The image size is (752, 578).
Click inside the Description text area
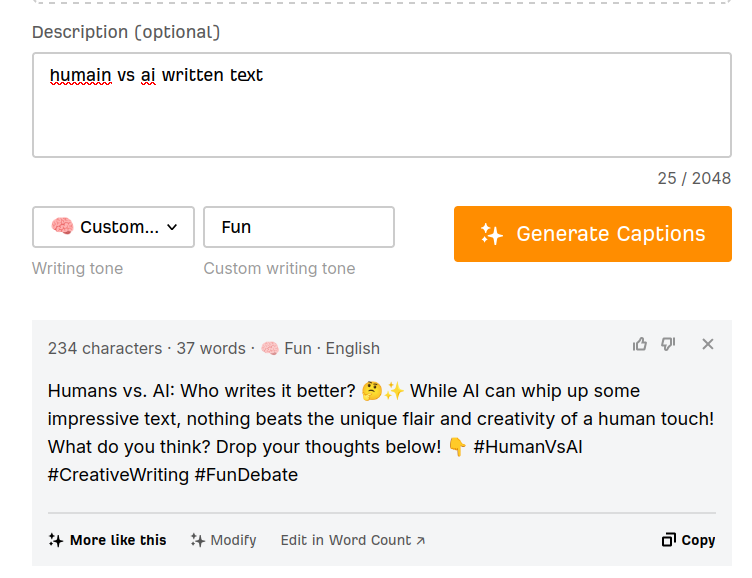click(x=382, y=105)
